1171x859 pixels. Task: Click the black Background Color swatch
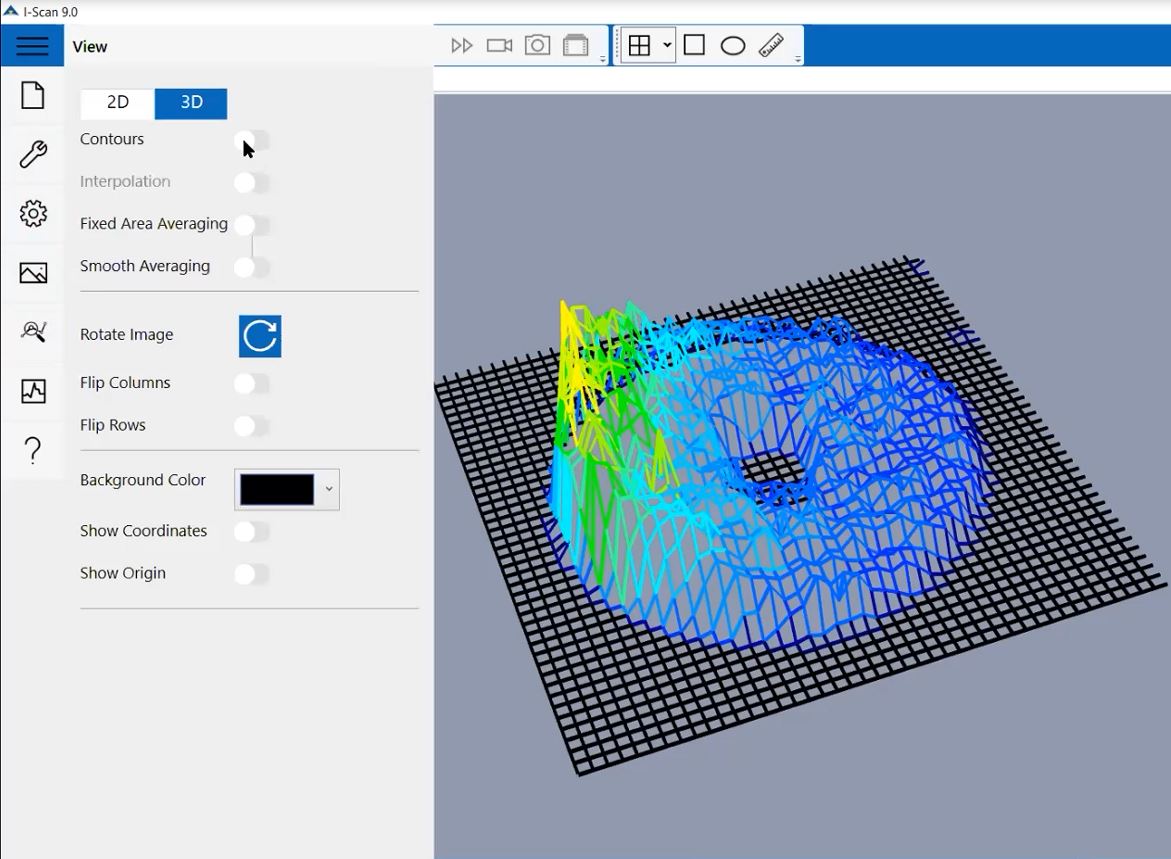click(277, 490)
